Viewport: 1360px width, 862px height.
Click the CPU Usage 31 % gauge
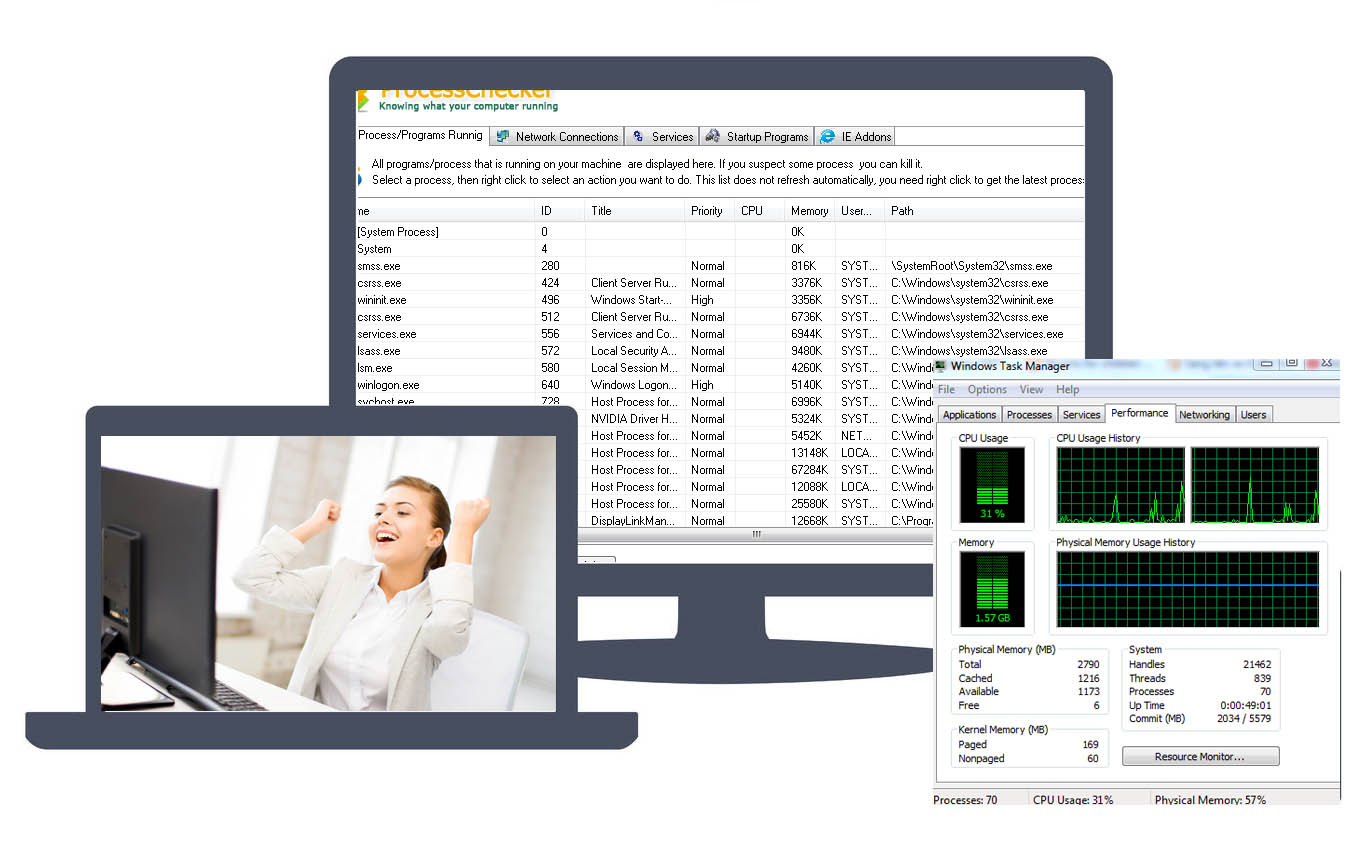[992, 485]
